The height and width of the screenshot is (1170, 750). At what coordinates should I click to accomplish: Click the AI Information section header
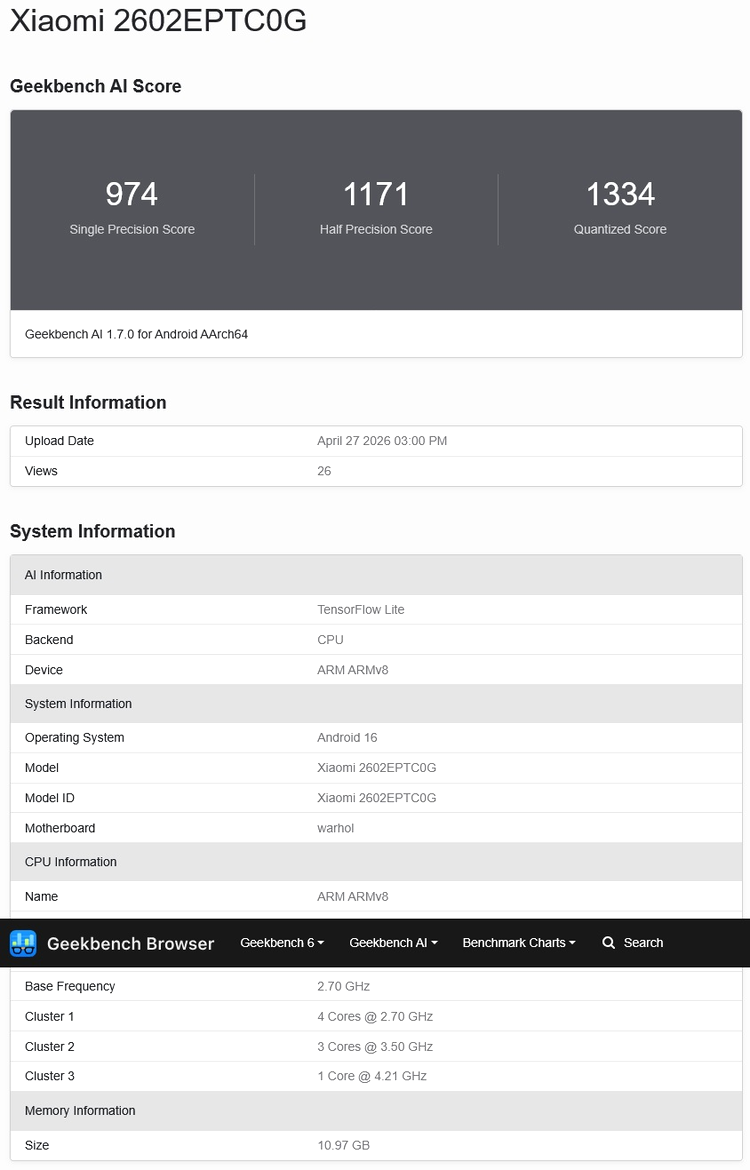[64, 575]
